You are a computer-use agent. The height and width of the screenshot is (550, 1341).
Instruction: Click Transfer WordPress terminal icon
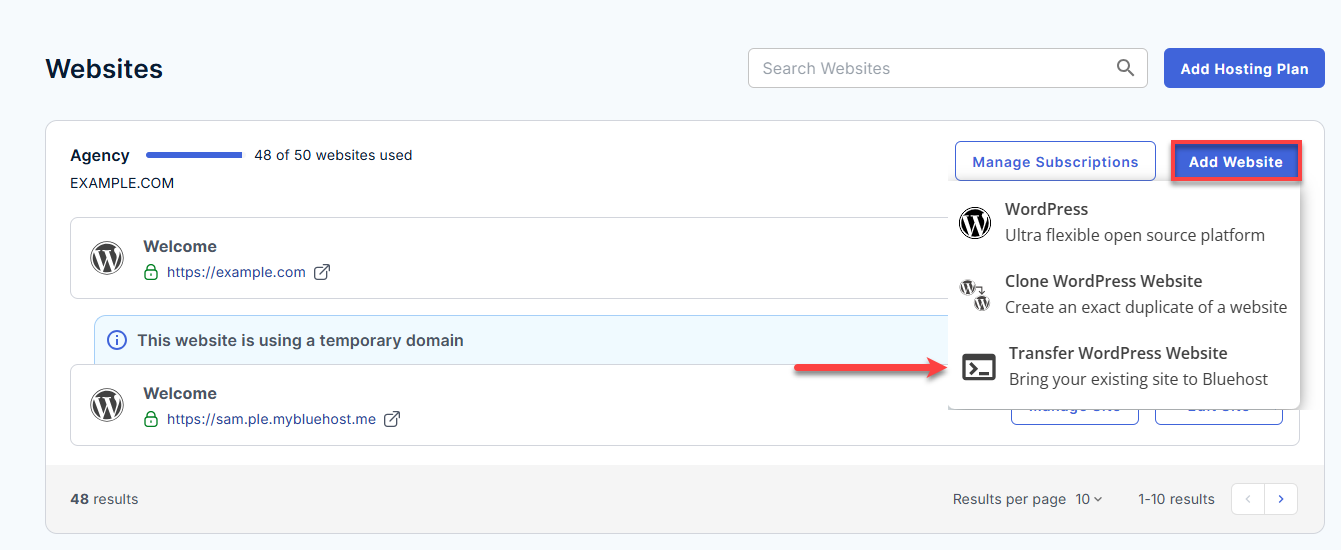(x=979, y=367)
